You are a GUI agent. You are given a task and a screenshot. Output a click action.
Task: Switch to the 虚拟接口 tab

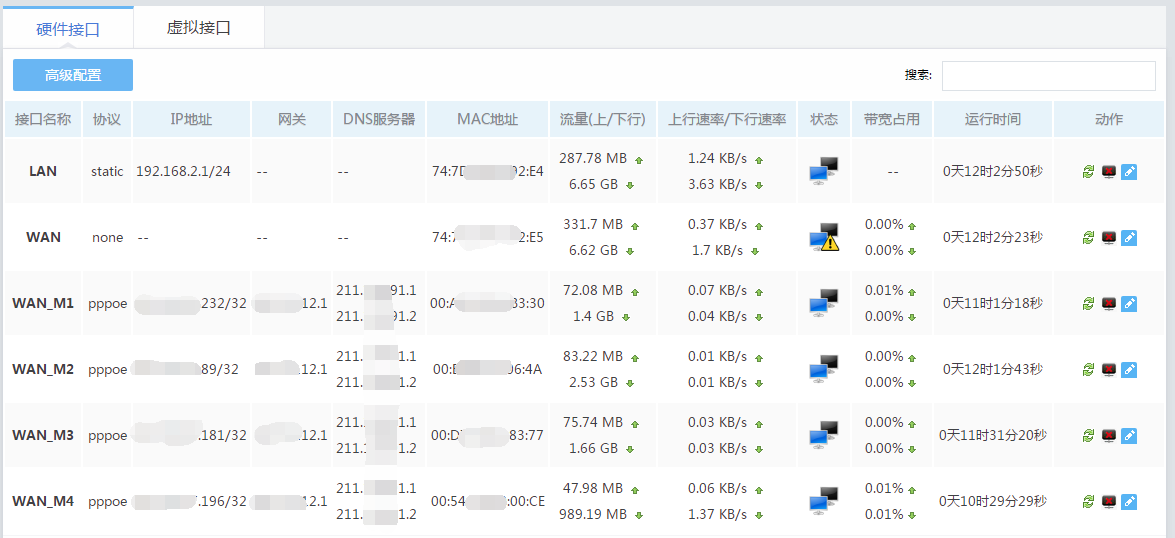click(199, 28)
